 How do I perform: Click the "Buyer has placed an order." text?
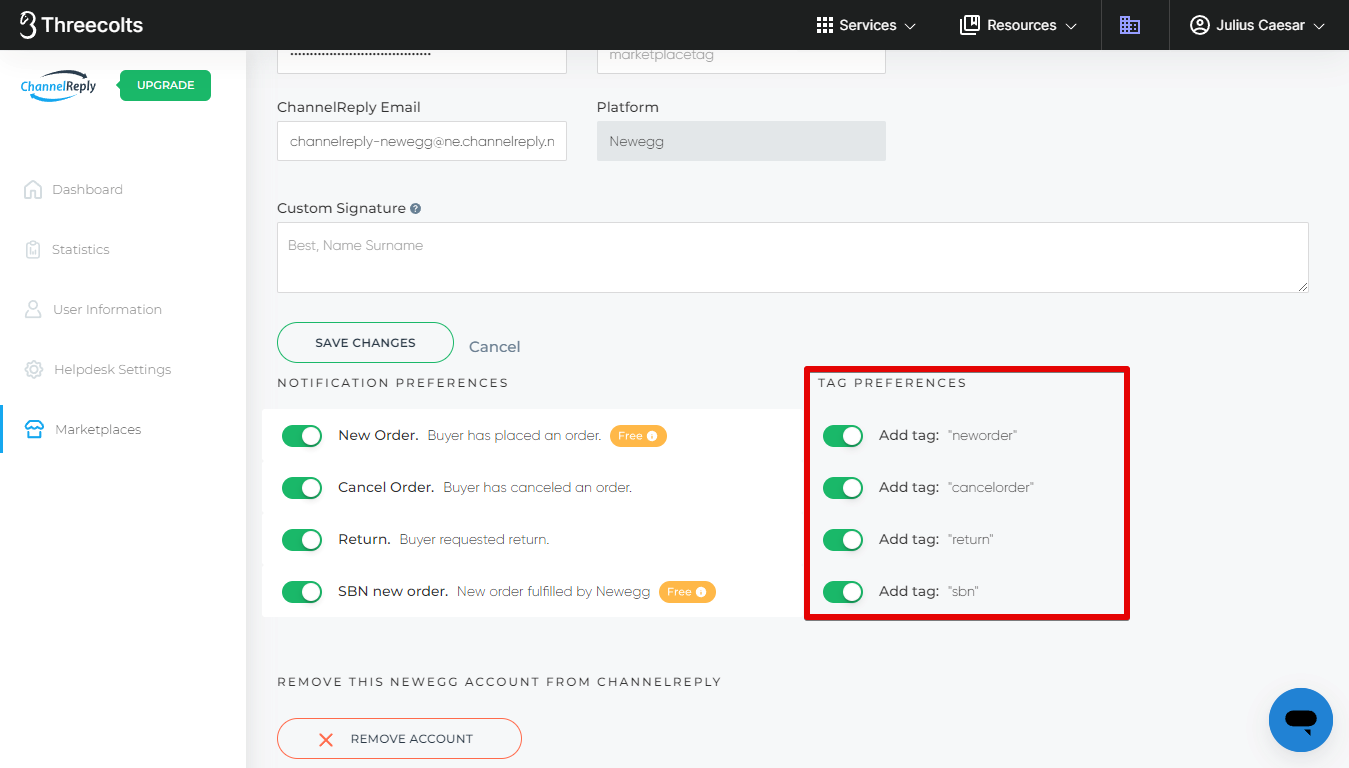point(514,436)
